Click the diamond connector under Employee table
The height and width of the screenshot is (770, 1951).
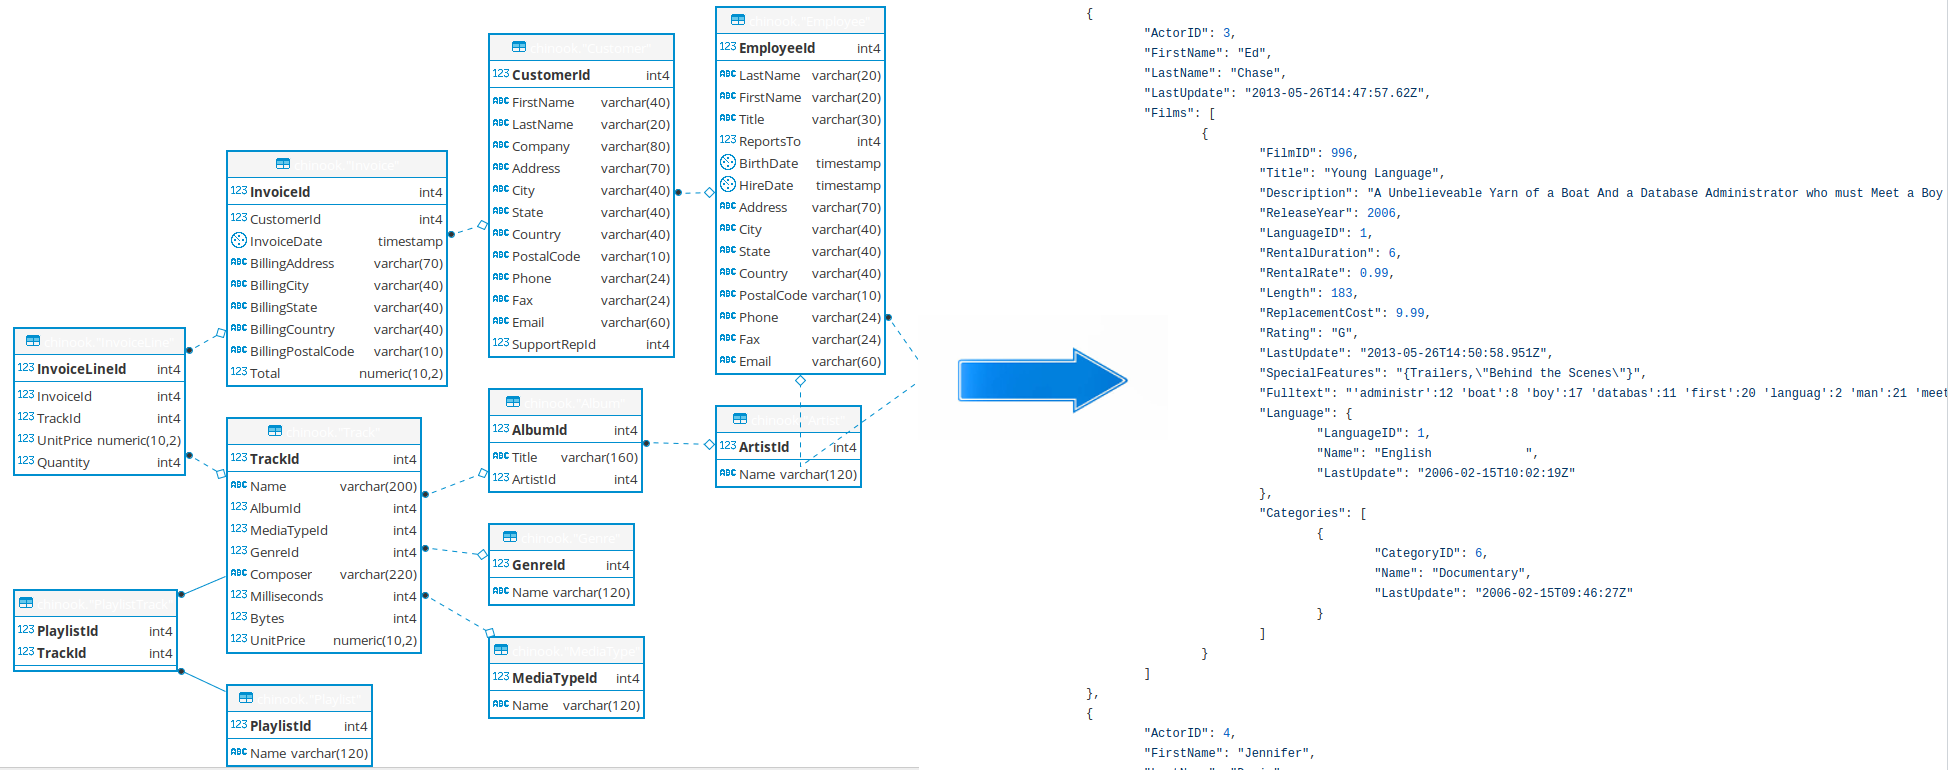click(x=800, y=381)
